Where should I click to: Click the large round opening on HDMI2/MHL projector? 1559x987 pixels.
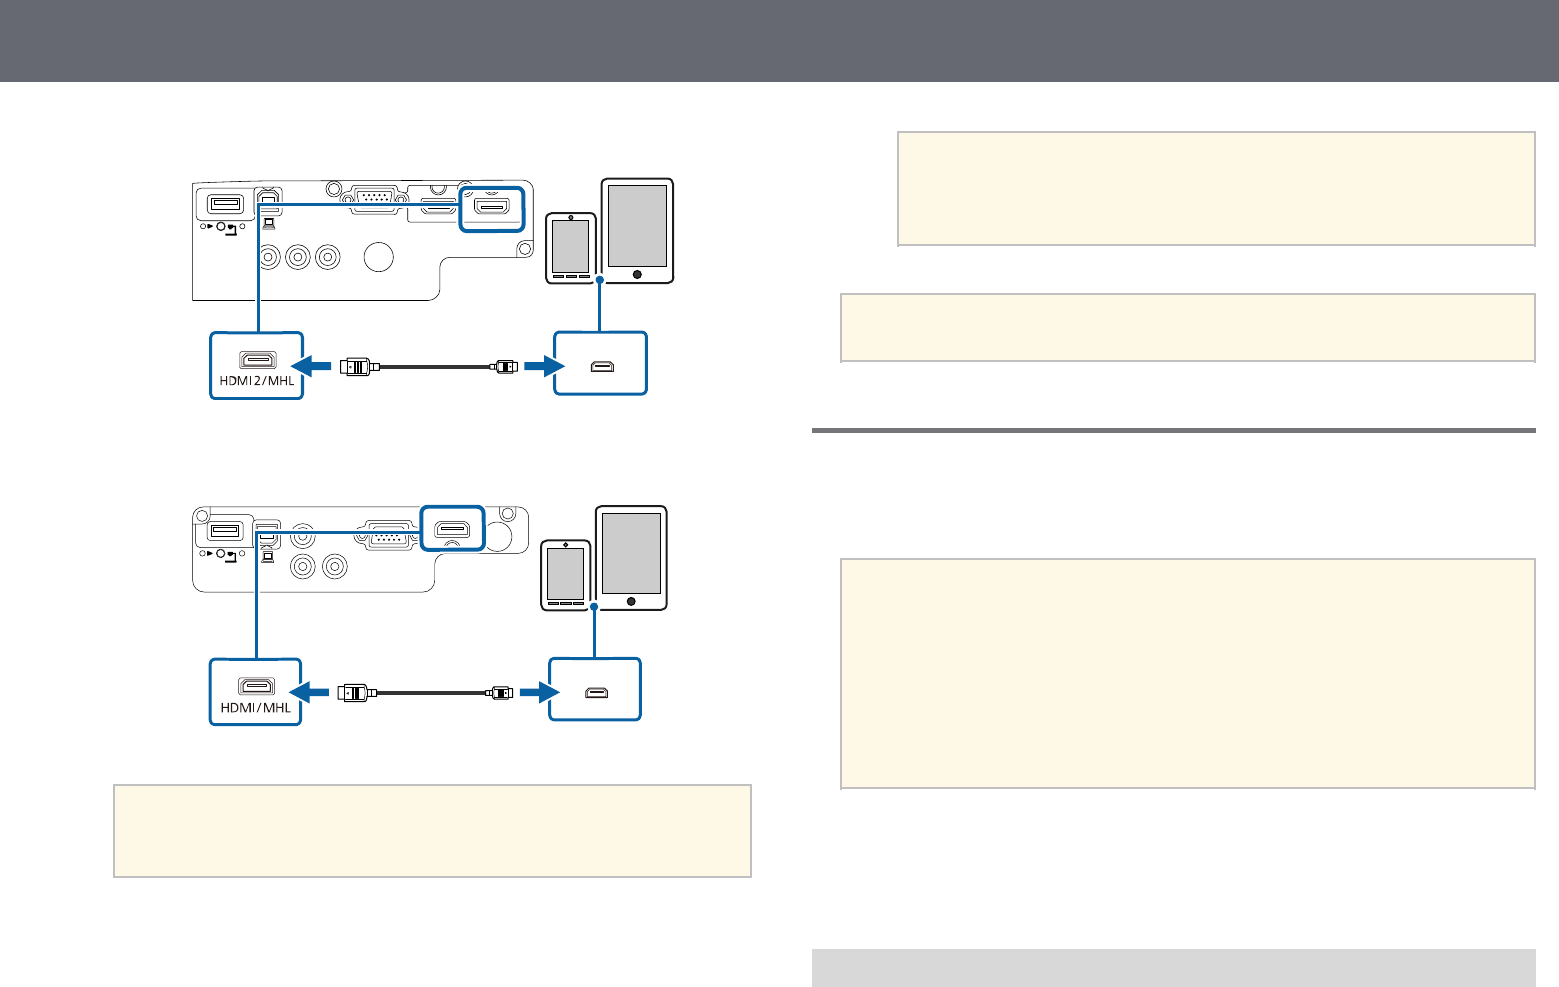click(379, 257)
